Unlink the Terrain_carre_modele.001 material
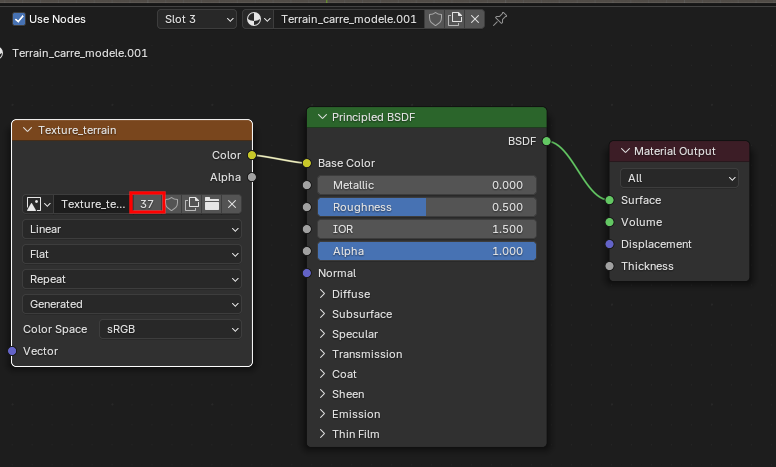The image size is (776, 467). coord(475,19)
